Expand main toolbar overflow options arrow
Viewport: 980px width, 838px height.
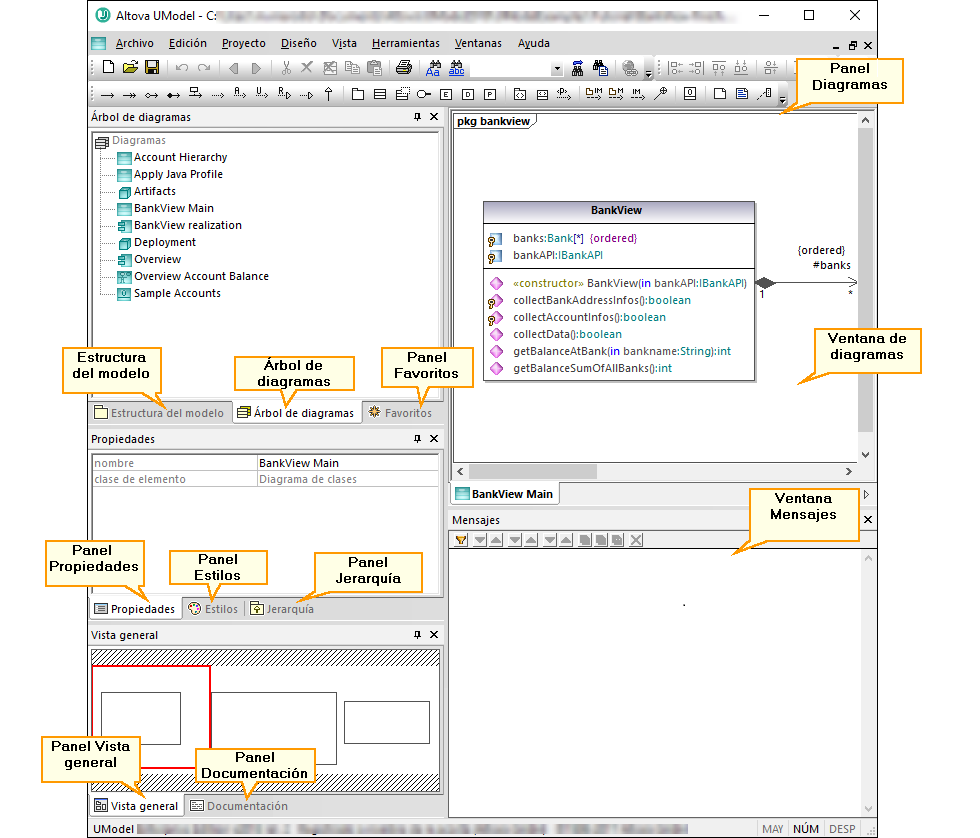coord(649,72)
